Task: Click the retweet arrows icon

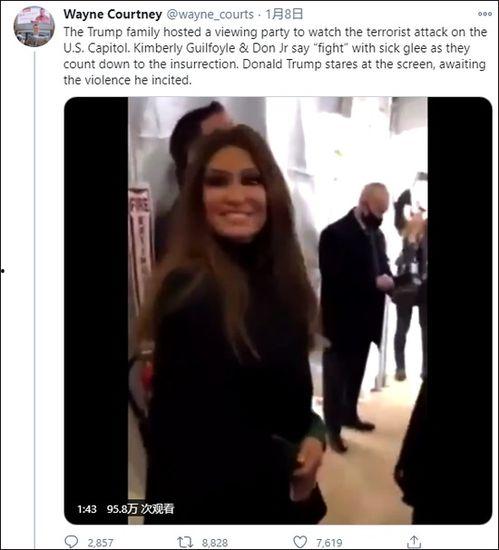Action: click(x=185, y=542)
